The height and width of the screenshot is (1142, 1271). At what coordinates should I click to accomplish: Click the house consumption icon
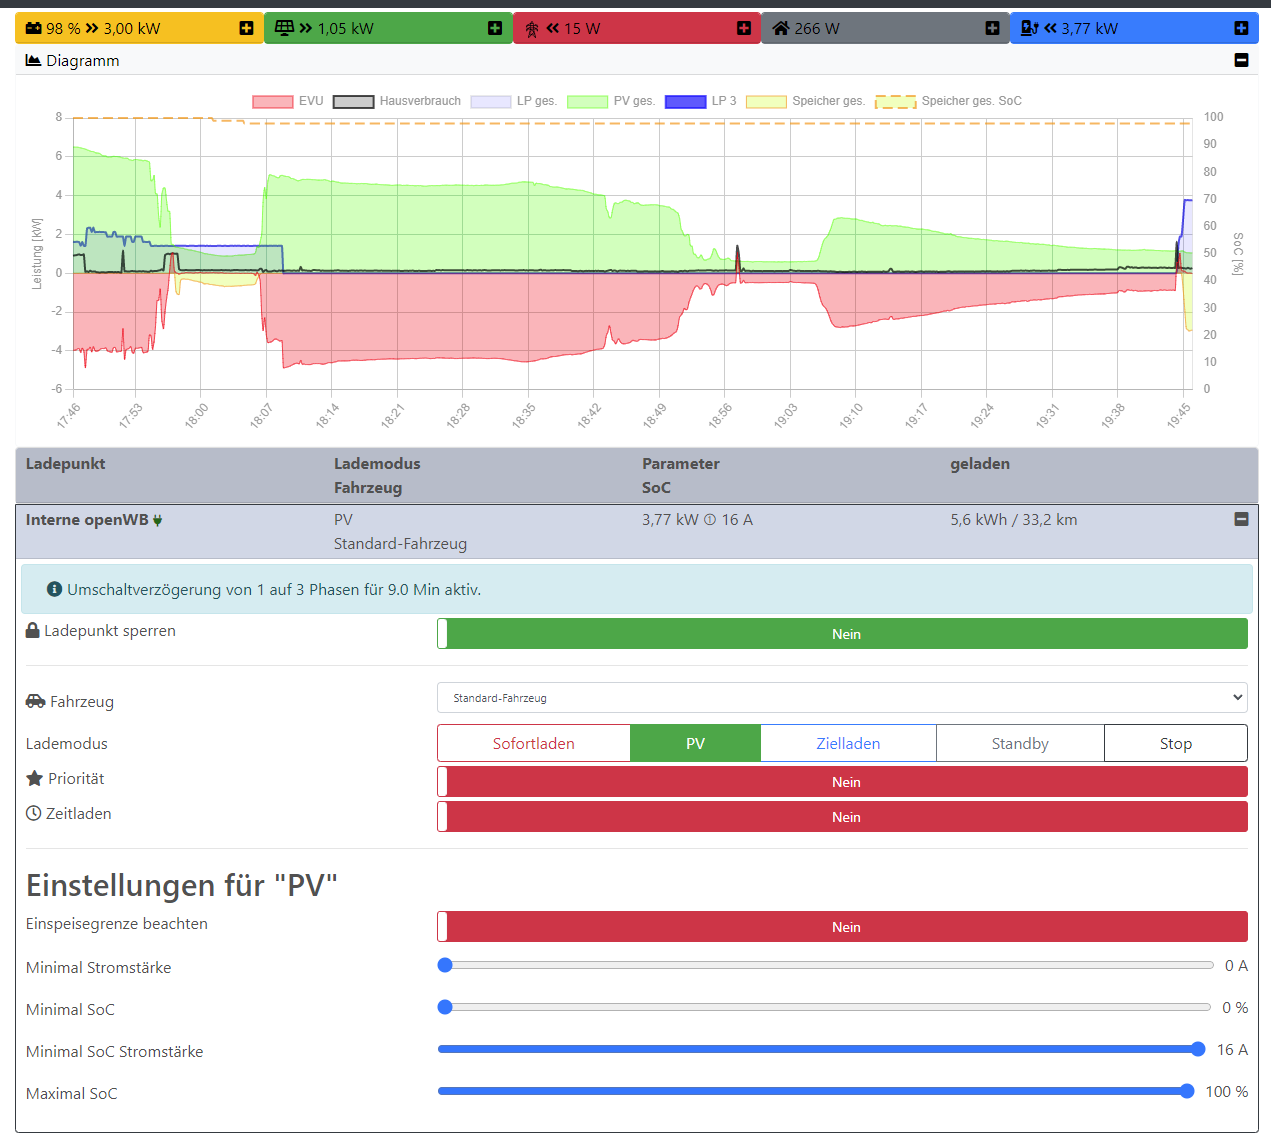tap(781, 28)
